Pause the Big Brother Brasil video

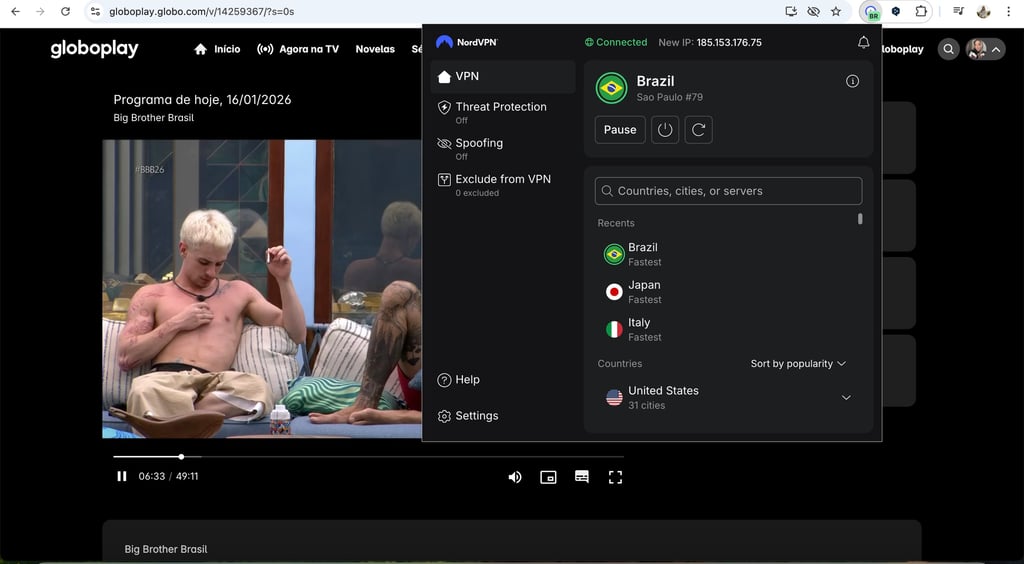pos(121,477)
